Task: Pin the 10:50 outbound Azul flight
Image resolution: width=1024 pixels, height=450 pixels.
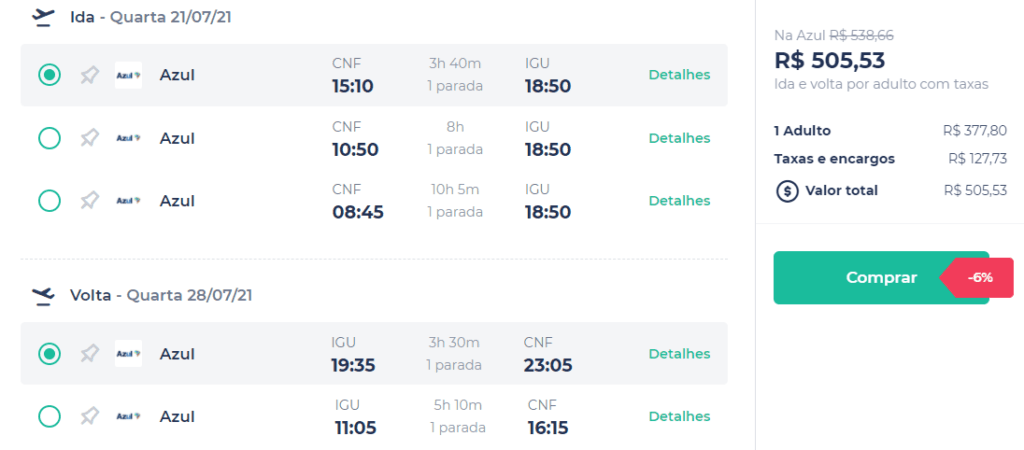Action: click(x=89, y=138)
